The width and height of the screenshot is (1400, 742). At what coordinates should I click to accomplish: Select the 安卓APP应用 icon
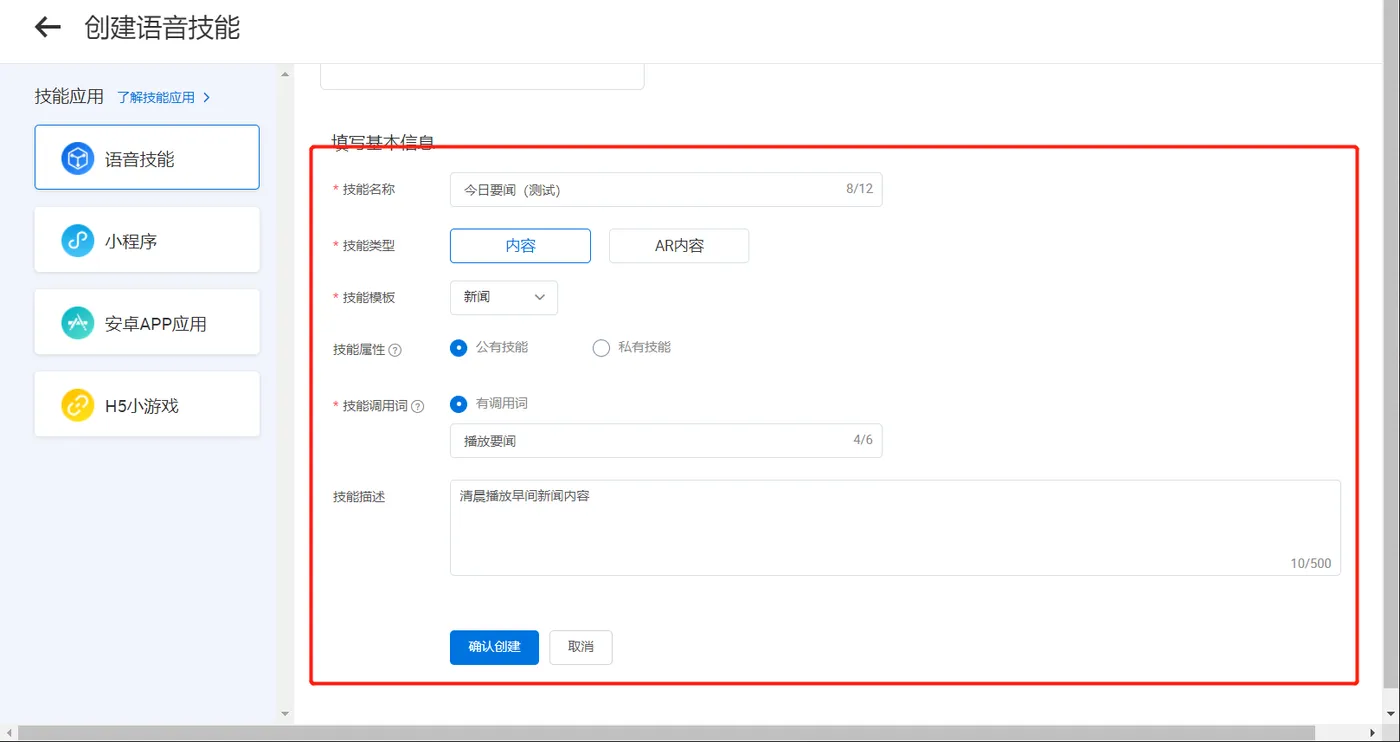click(78, 323)
